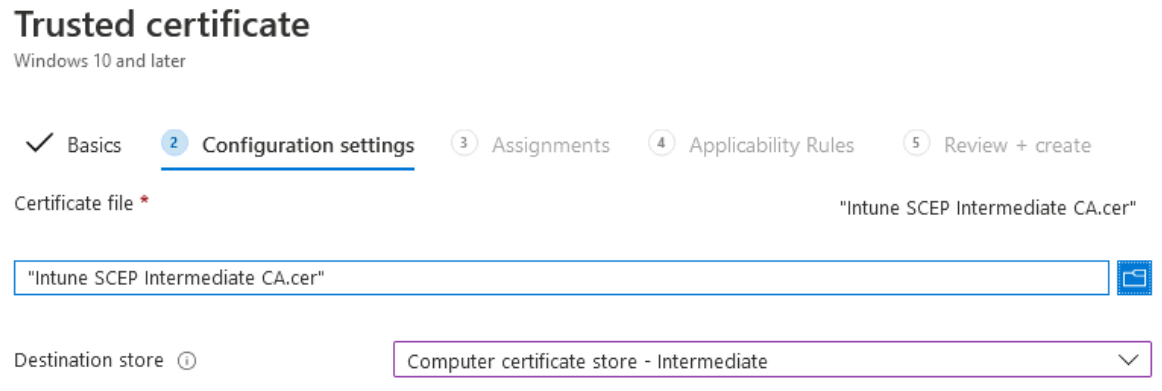
Task: Open the Destination store dropdown
Action: pos(773,361)
